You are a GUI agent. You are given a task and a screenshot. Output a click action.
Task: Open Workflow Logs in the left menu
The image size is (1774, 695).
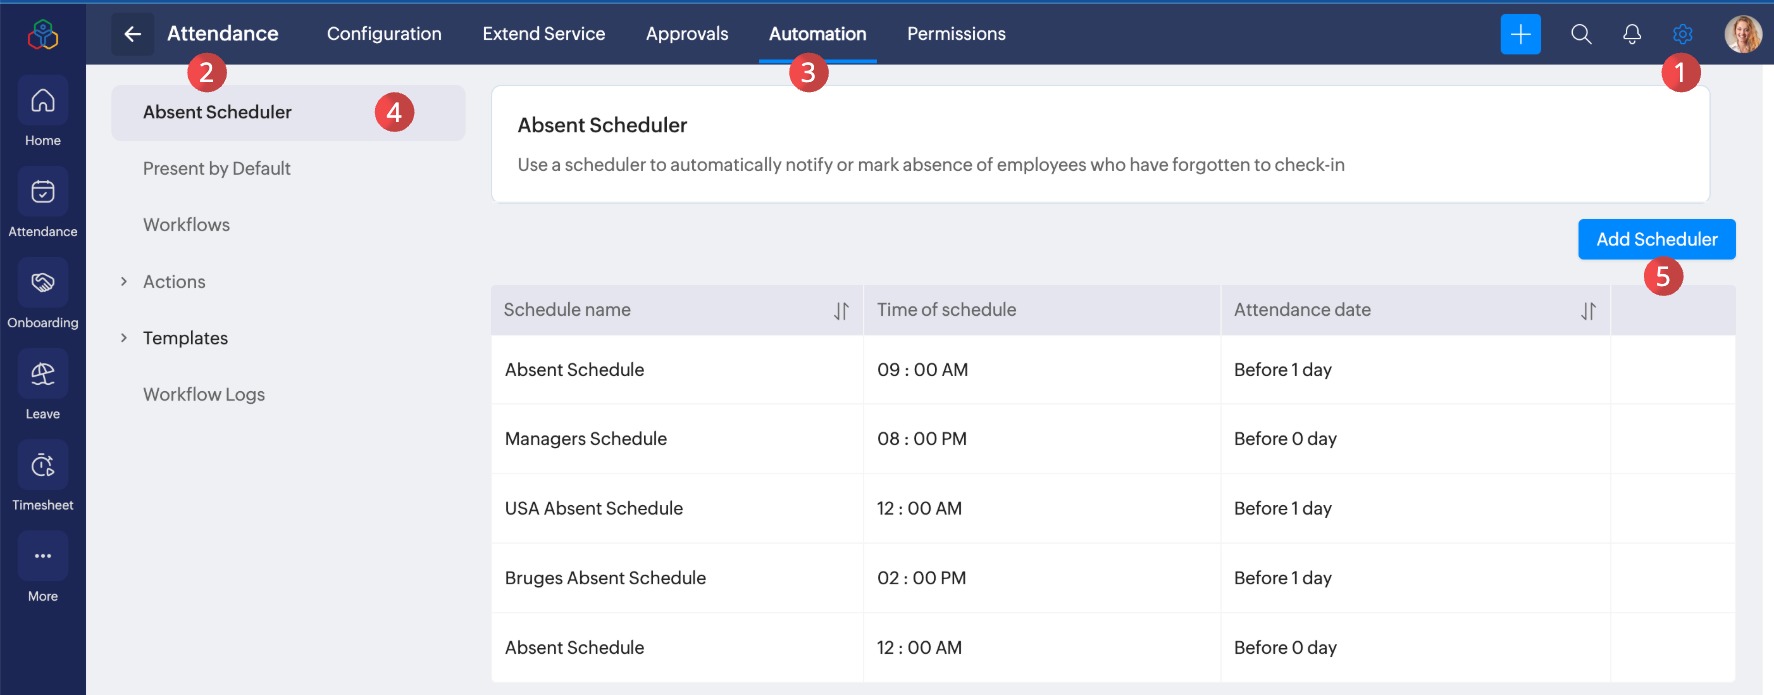click(204, 395)
